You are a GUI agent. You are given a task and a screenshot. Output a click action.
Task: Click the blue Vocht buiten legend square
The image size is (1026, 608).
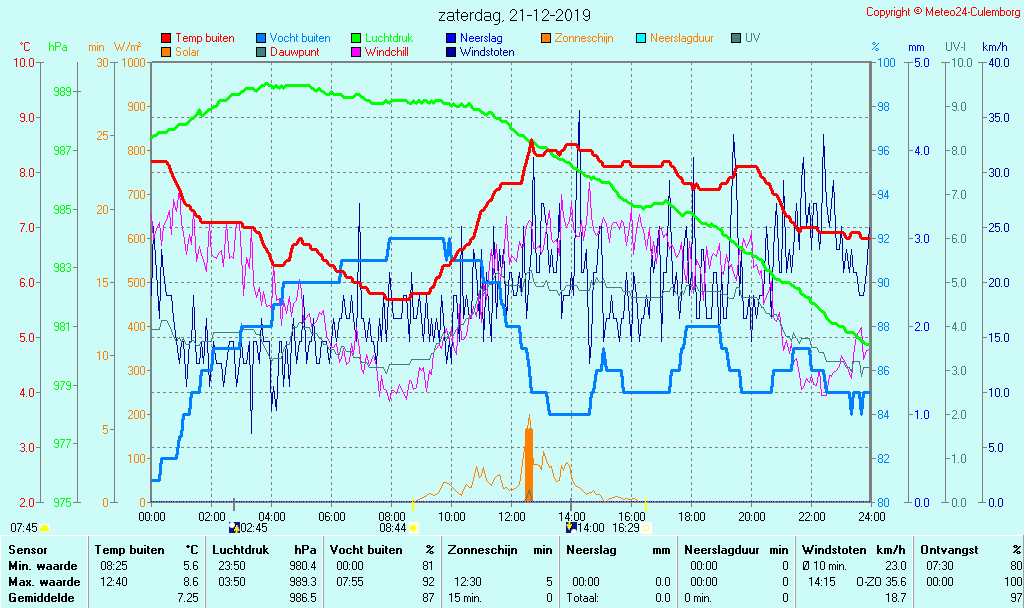pyautogui.click(x=261, y=38)
